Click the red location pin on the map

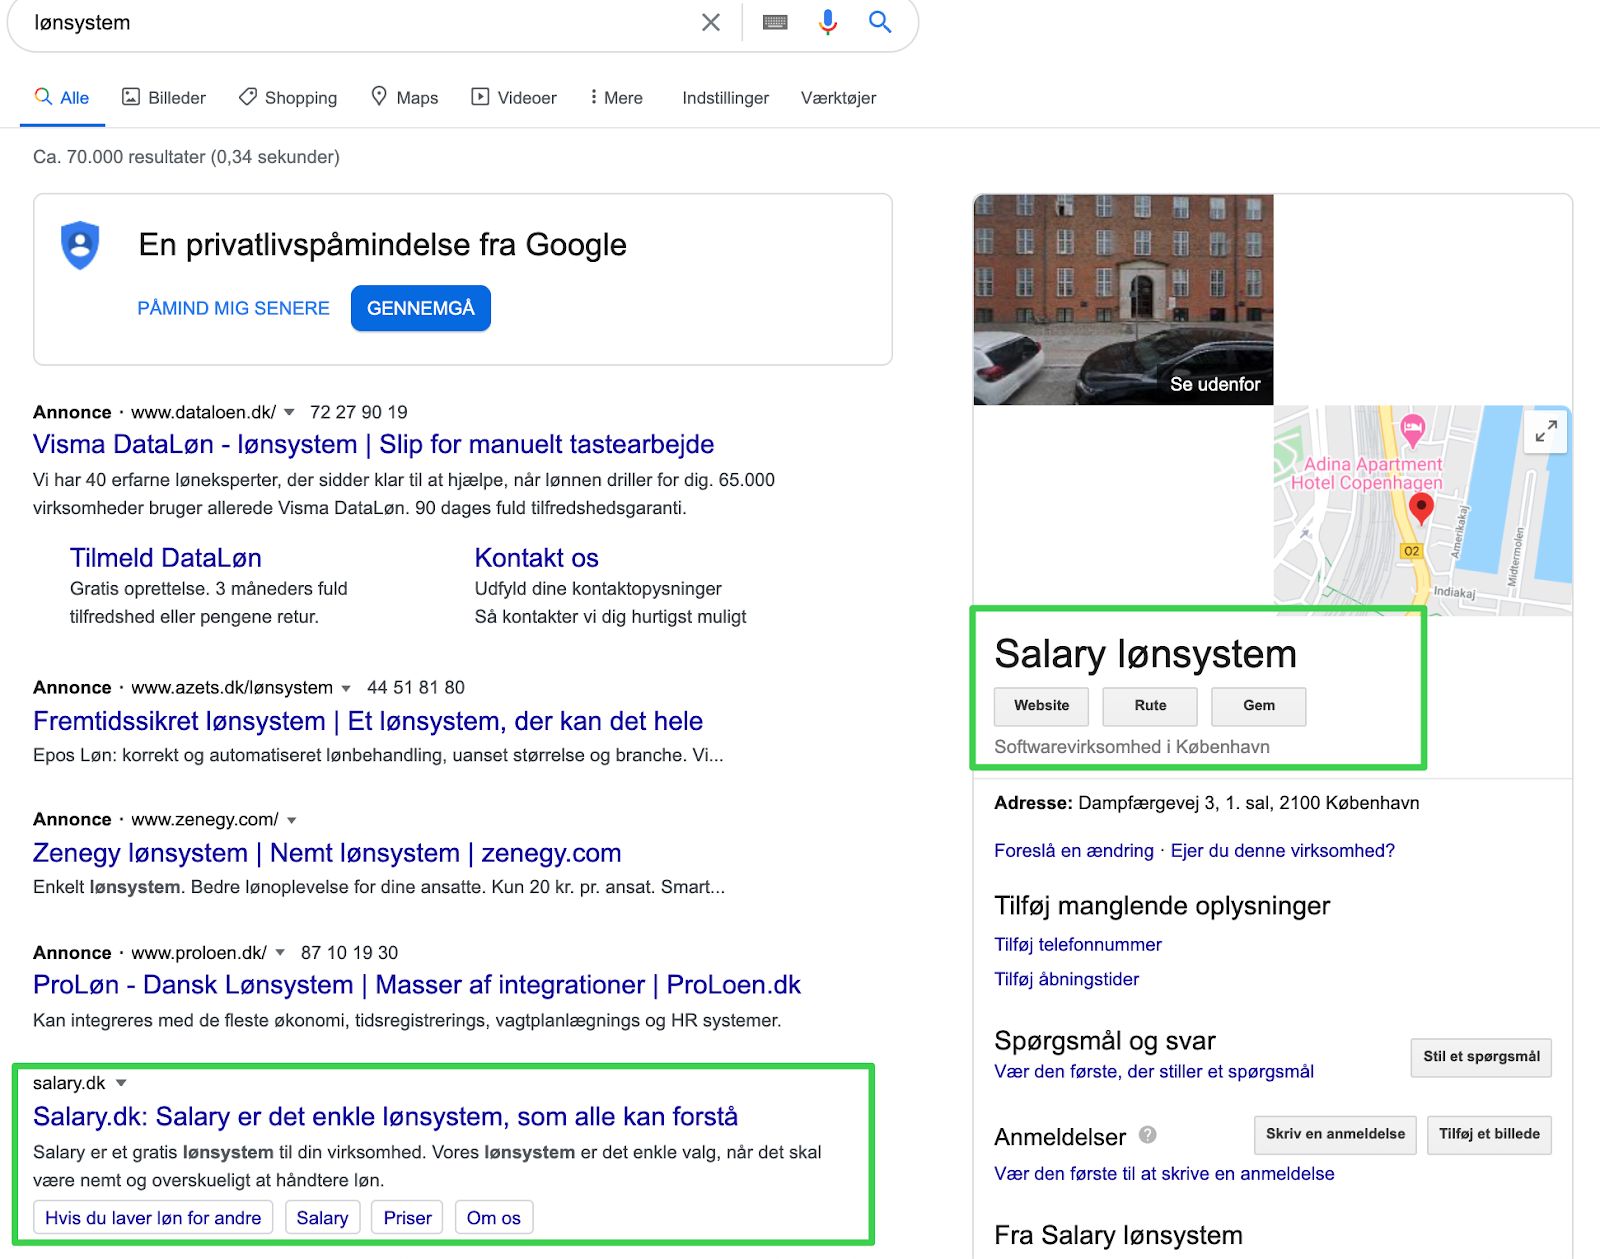pos(1421,509)
